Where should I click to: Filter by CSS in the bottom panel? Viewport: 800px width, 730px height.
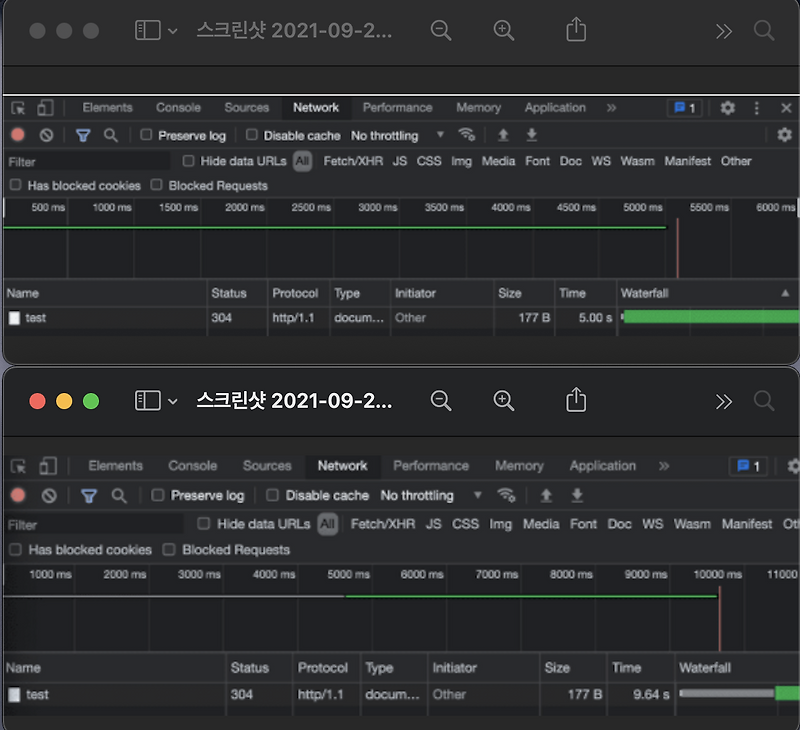click(465, 524)
